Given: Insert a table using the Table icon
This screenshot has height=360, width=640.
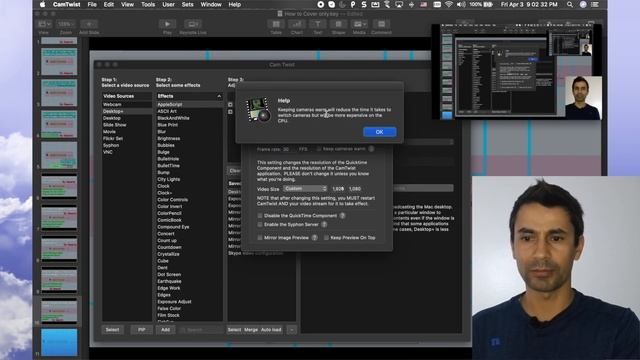Looking at the screenshot, I should (x=276, y=24).
